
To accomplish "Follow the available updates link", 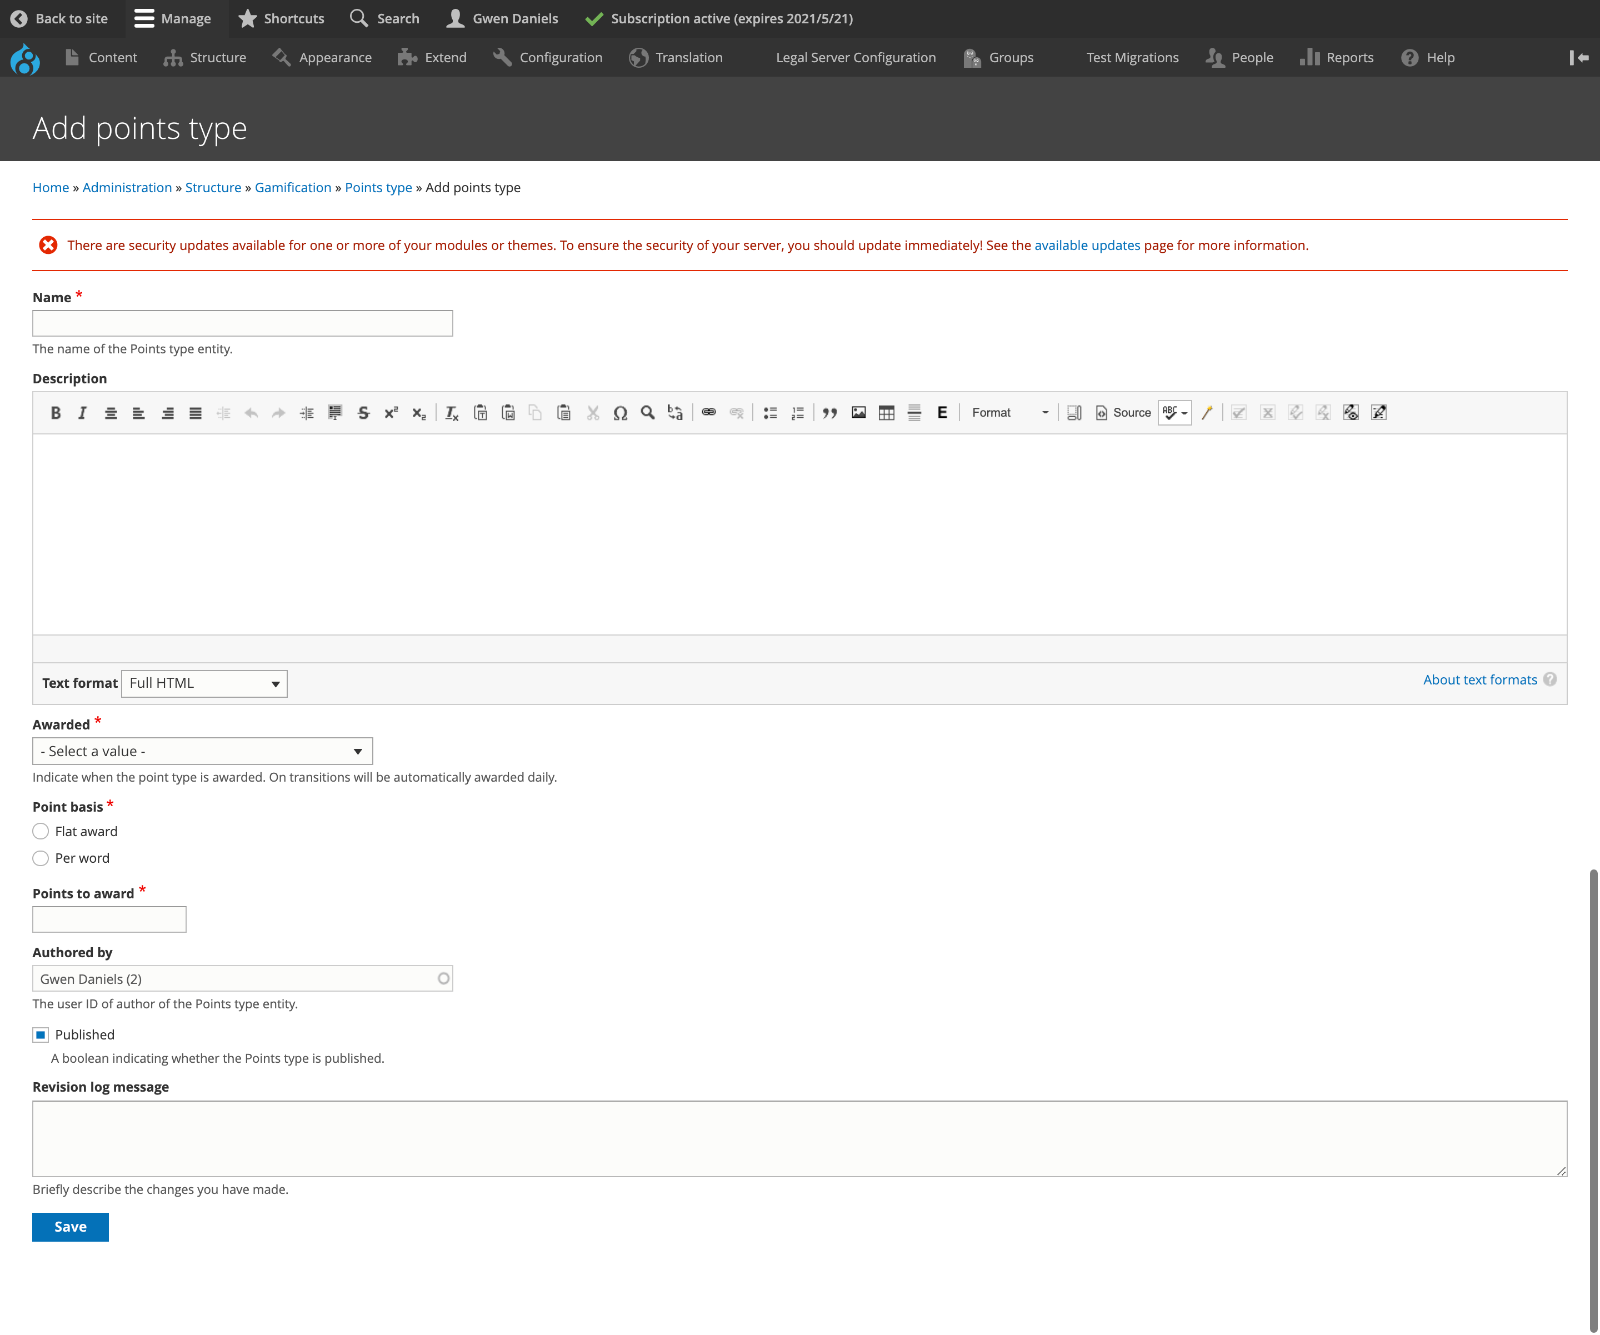I will (x=1087, y=246).
